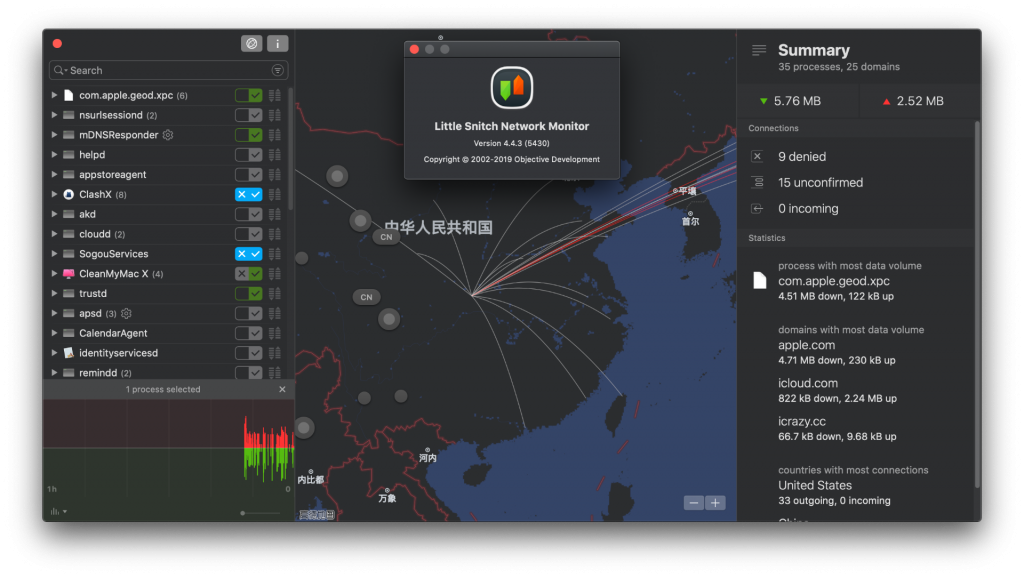
Task: Toggle the blue allow/deny switch for ClashX
Action: coord(249,195)
